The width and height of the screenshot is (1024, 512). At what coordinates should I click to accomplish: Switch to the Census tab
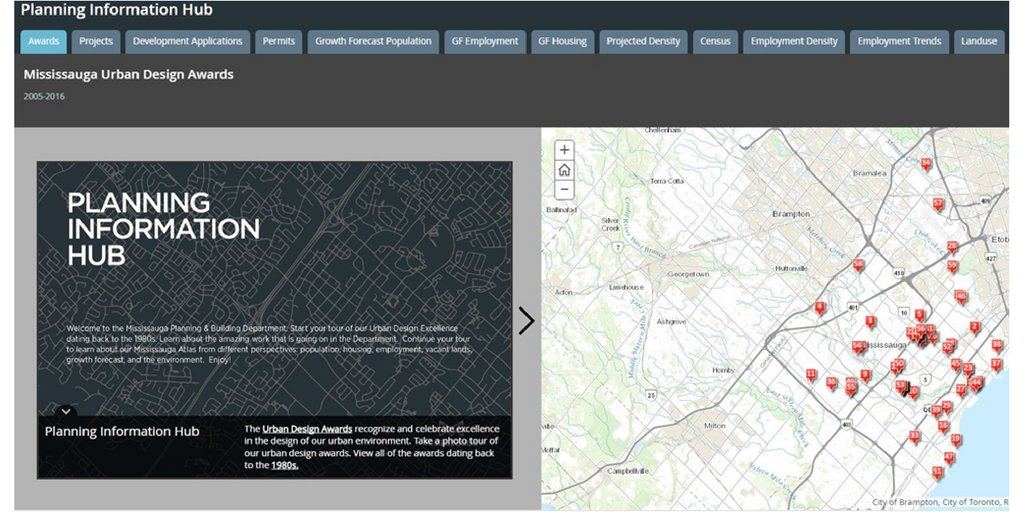(716, 41)
